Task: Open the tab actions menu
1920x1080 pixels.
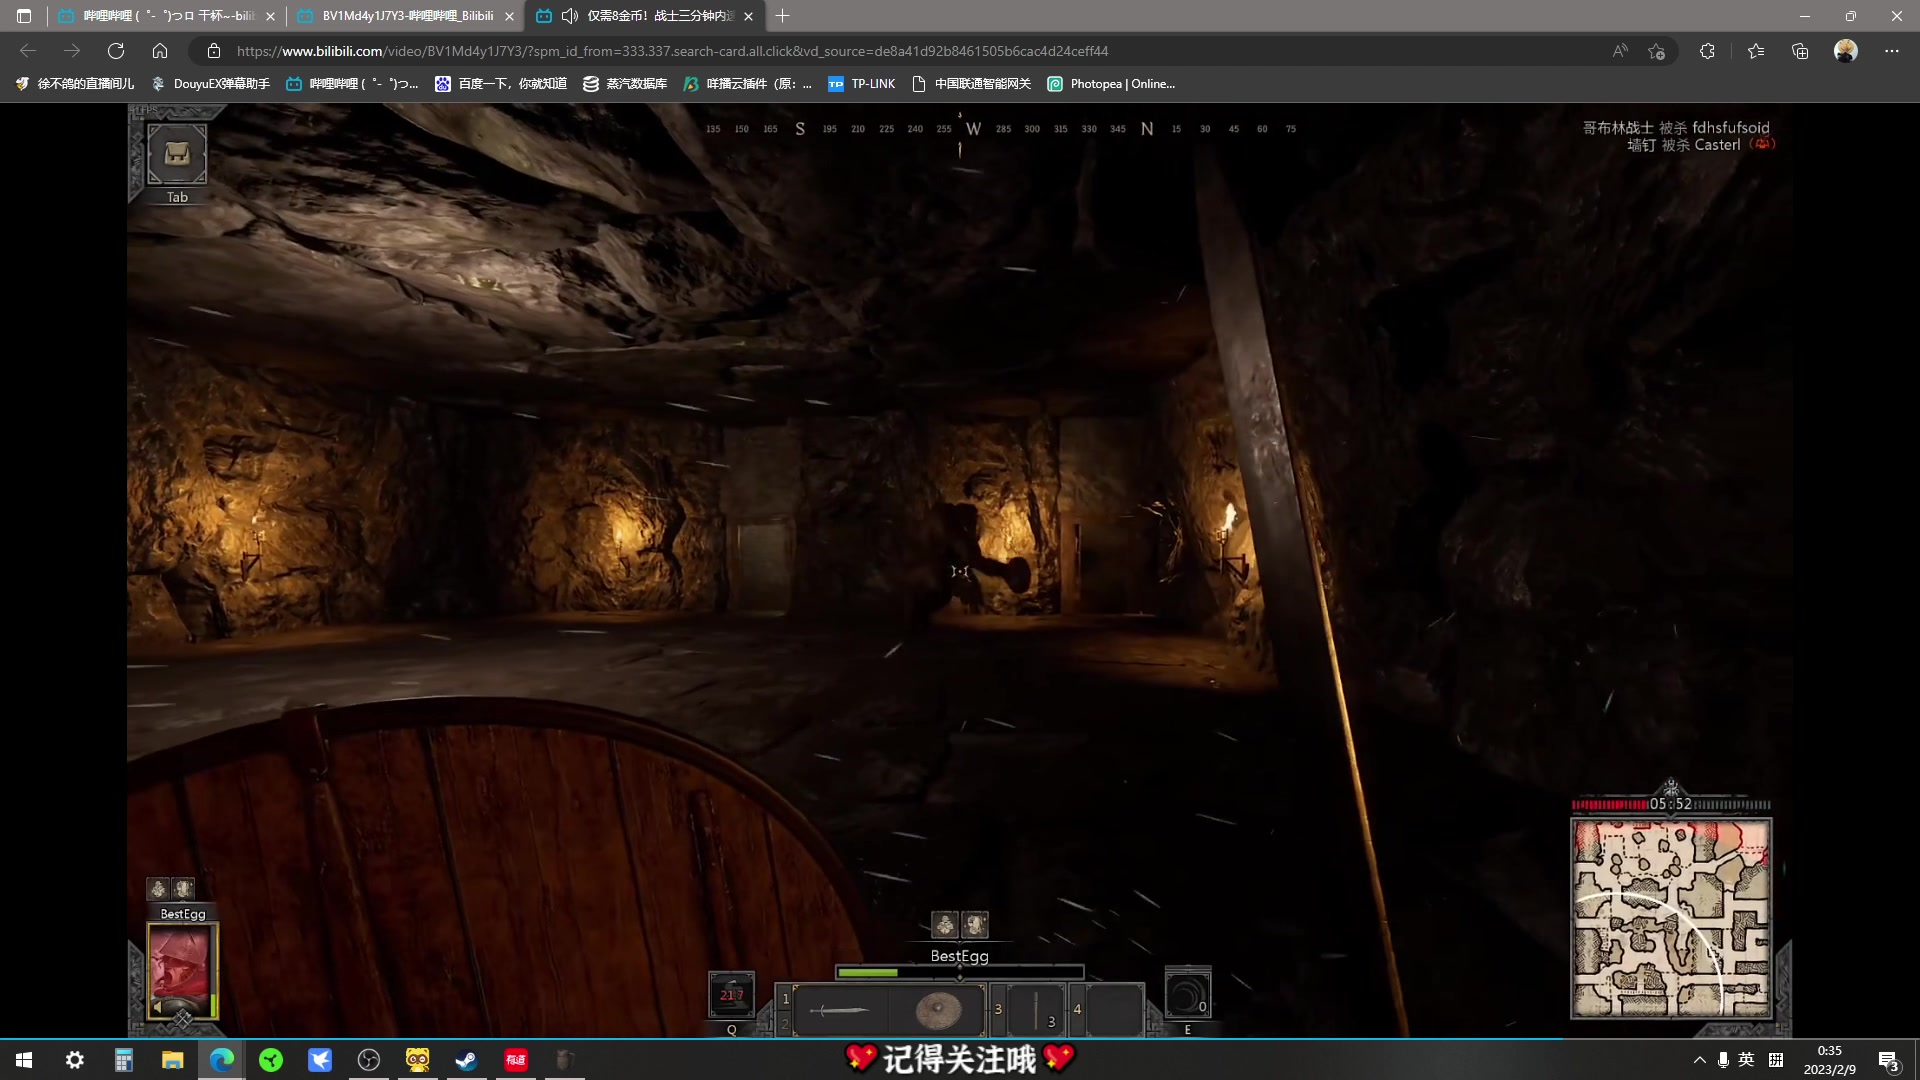Action: tap(24, 16)
